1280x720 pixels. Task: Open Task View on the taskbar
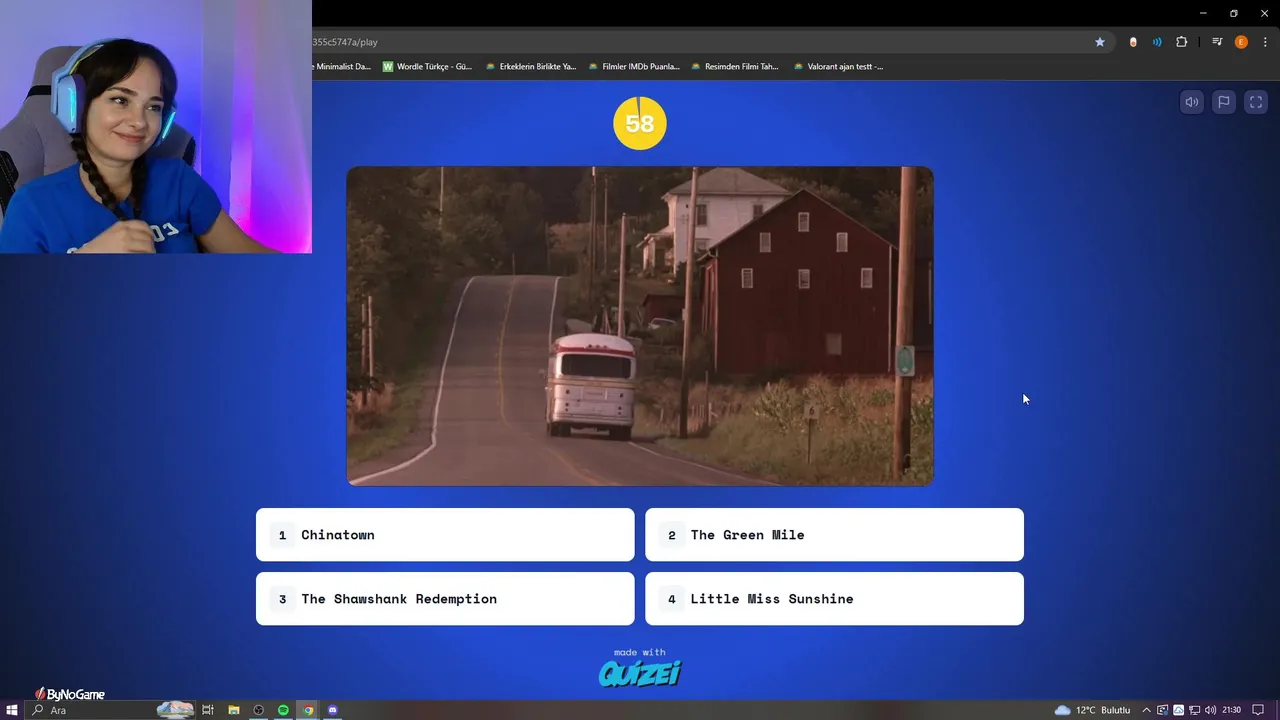point(208,710)
